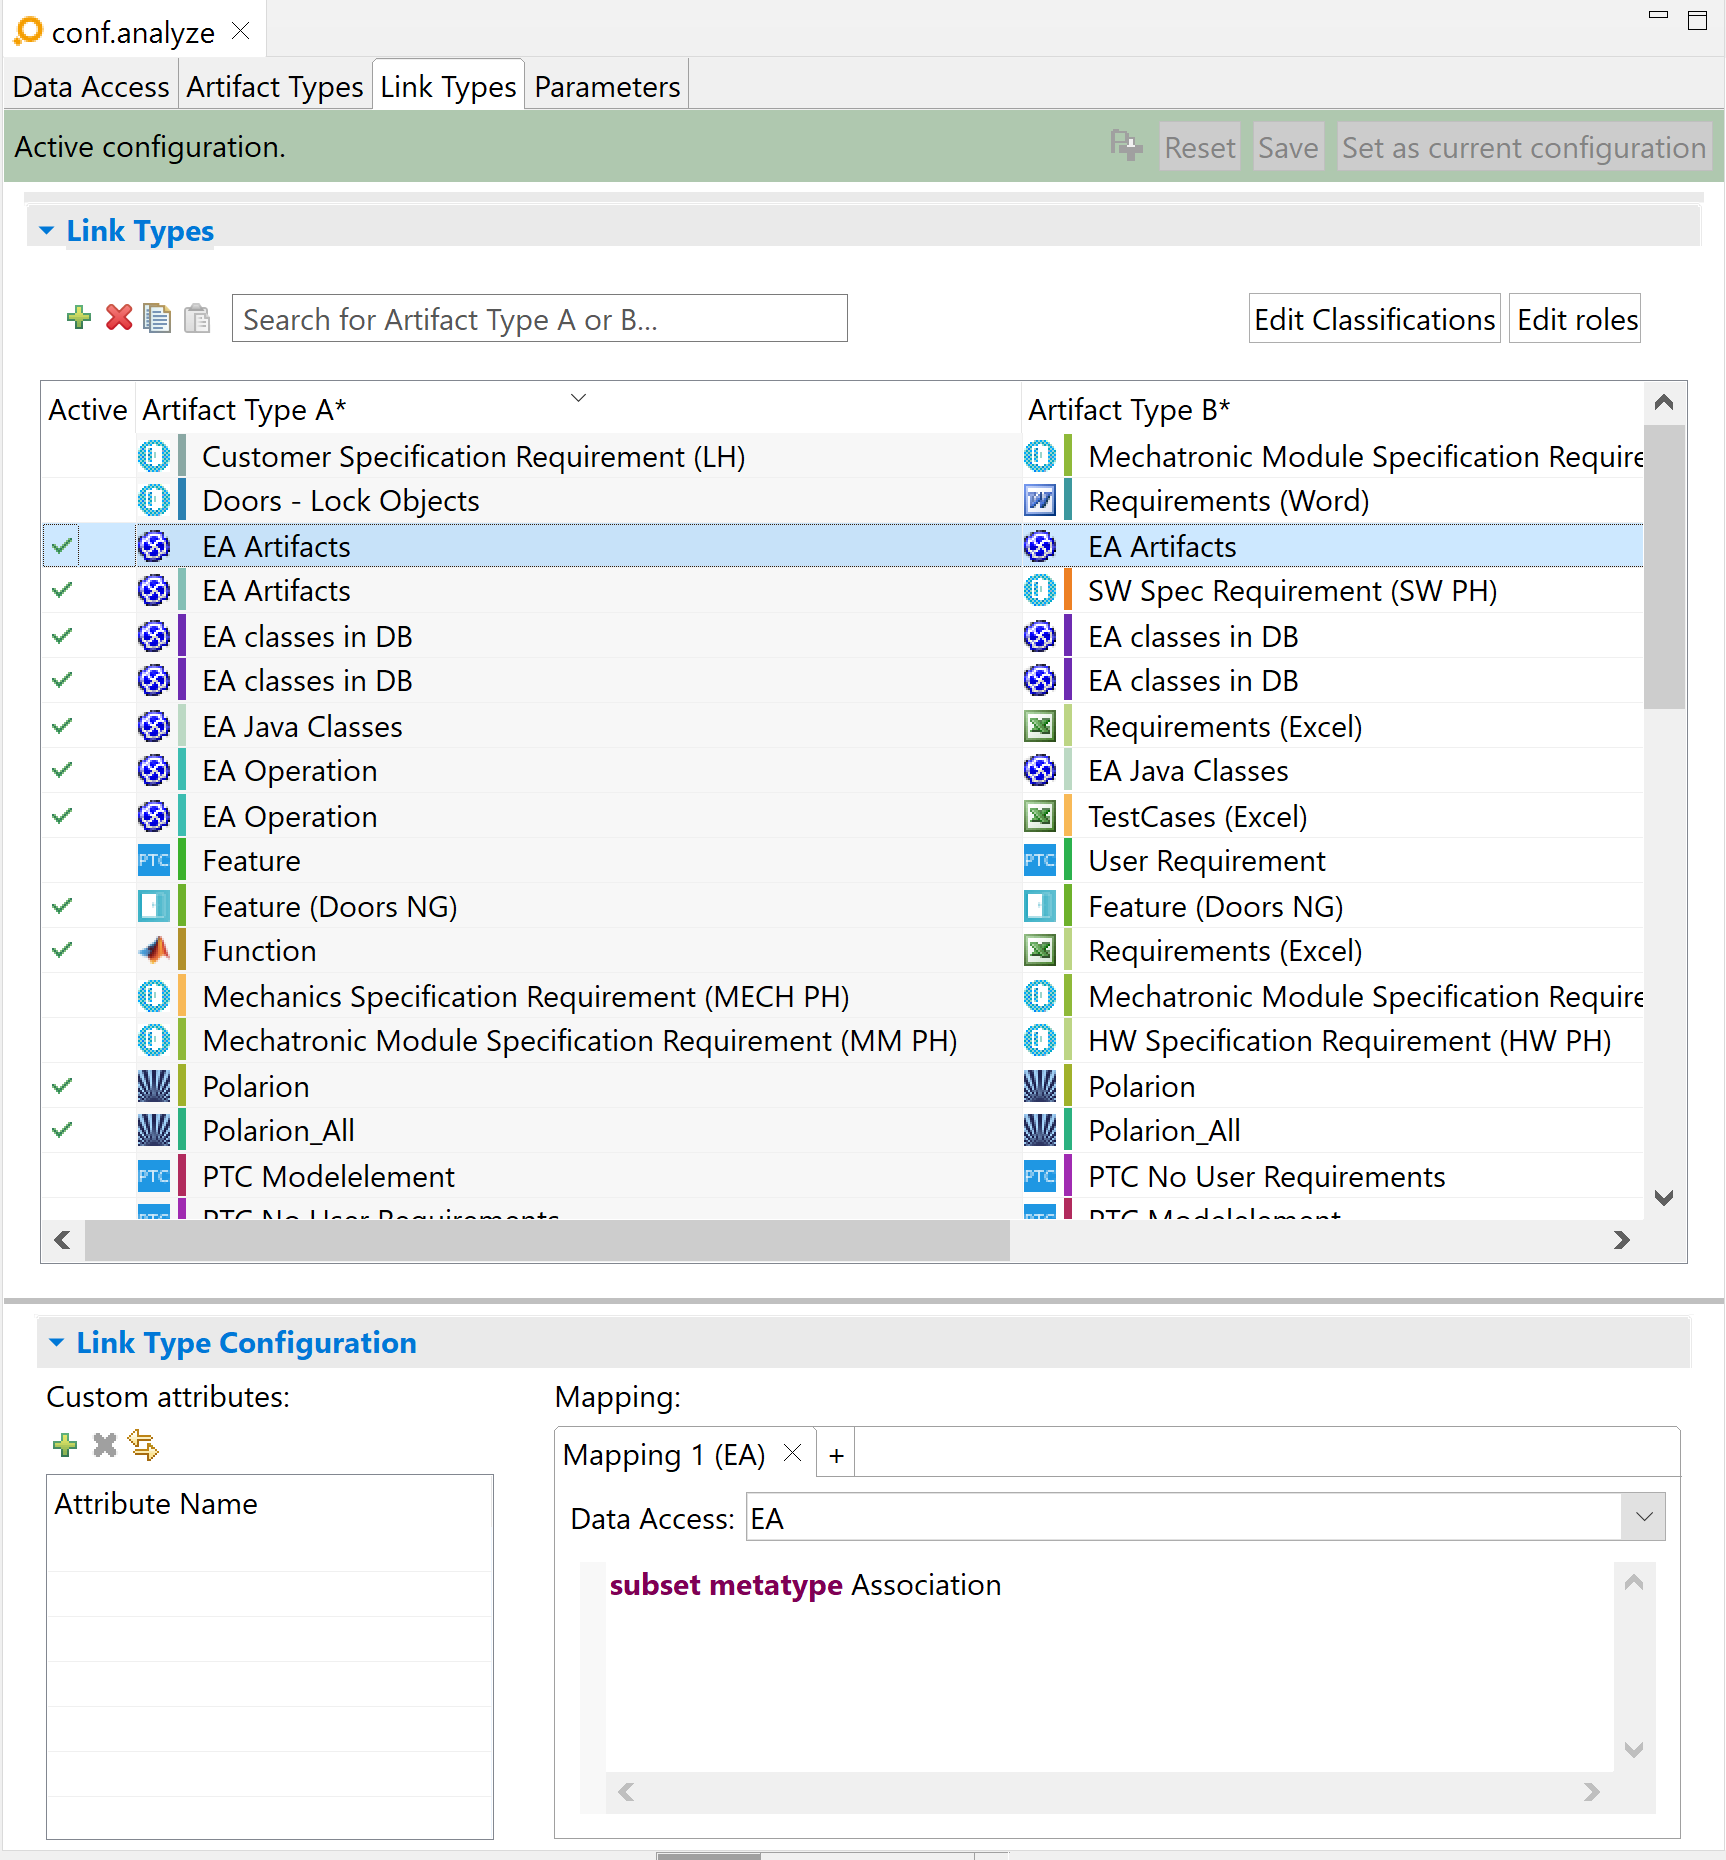Click the conf.analyze editor tab icon
The image size is (1726, 1860).
coord(28,32)
